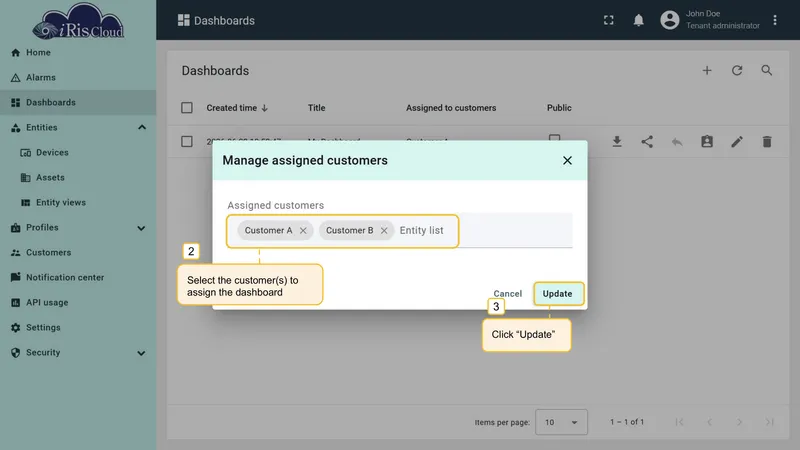This screenshot has width=800, height=450.
Task: Expand the Security section chevron
Action: [x=141, y=353]
